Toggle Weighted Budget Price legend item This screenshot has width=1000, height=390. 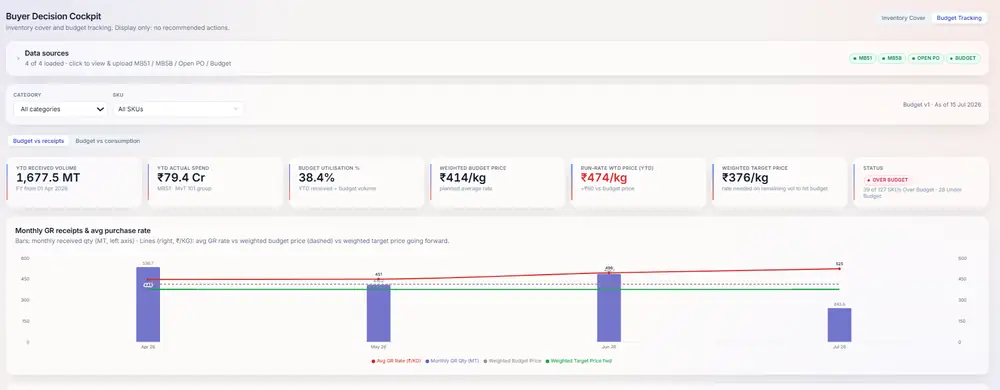point(512,361)
